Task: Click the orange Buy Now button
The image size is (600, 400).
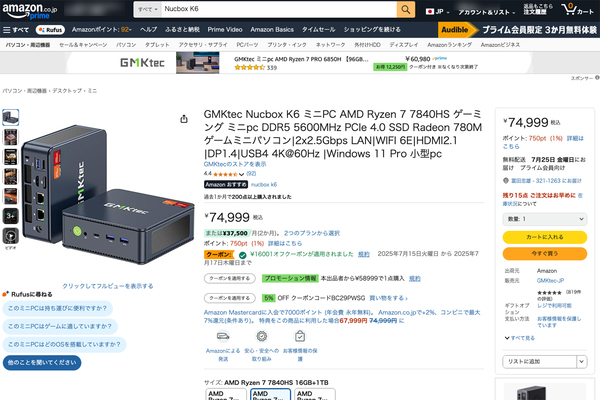Action: tap(545, 253)
